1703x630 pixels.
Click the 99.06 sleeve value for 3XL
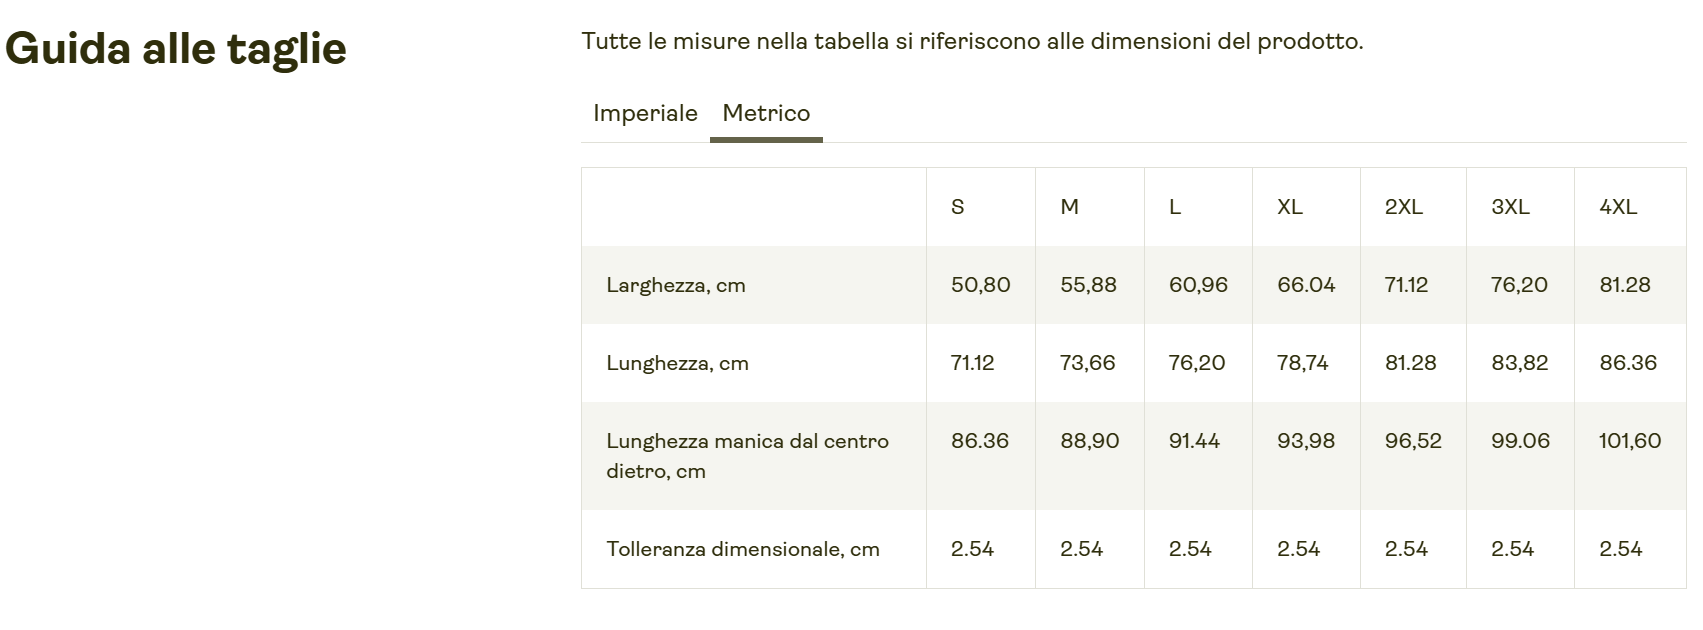tap(1520, 441)
